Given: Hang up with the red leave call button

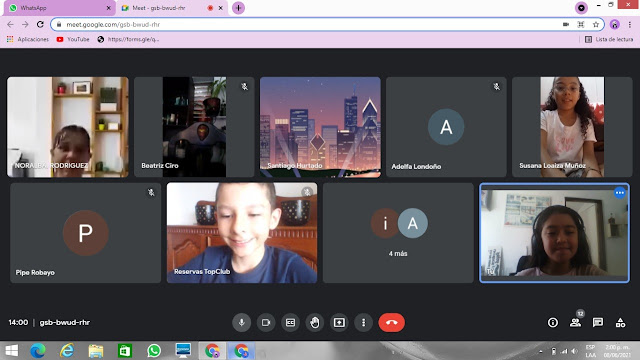Looking at the screenshot, I should 391,322.
